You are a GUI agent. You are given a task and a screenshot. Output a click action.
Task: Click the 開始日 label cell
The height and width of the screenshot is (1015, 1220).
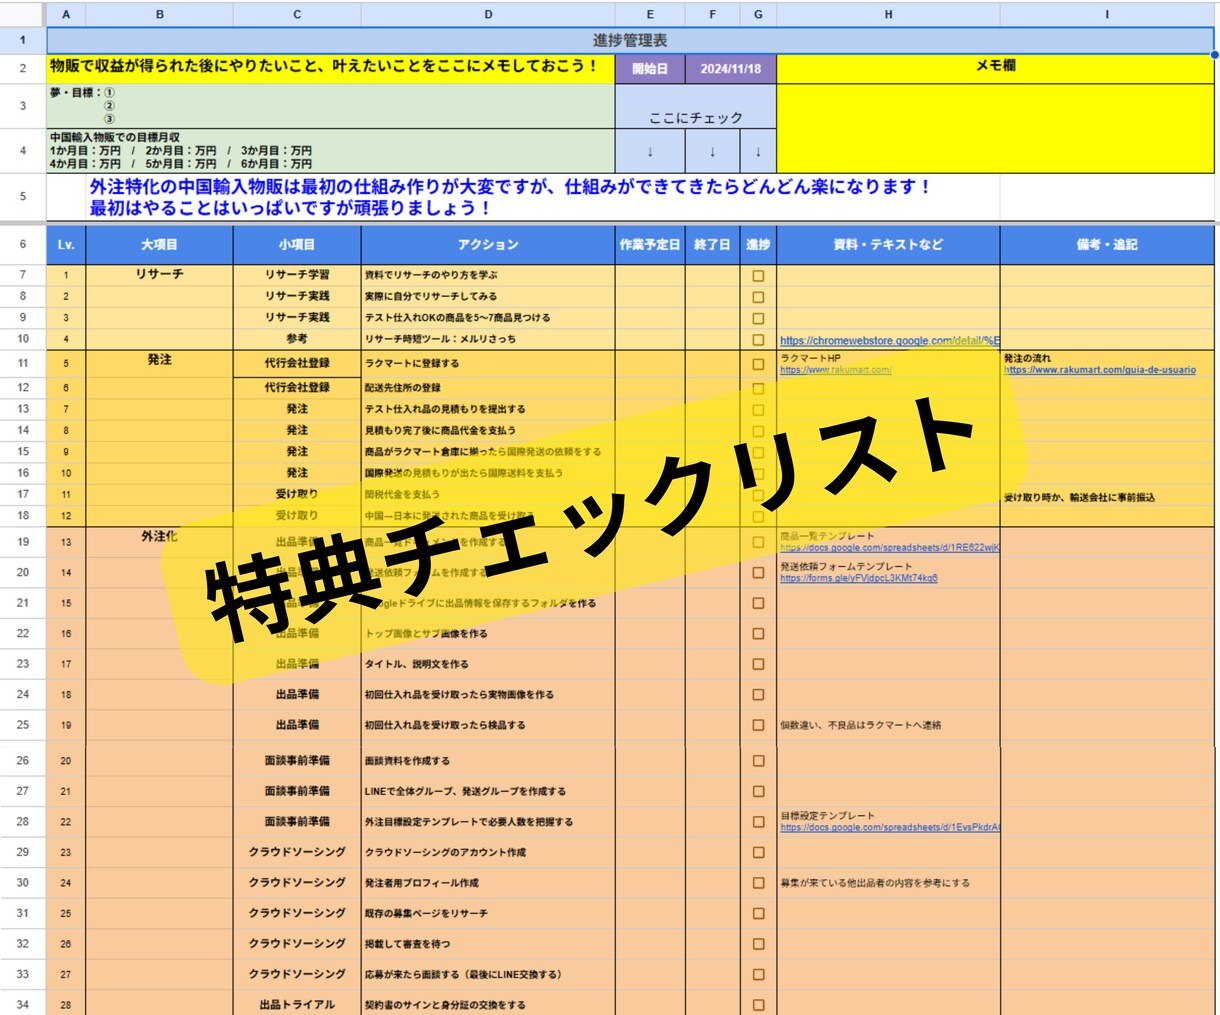coord(650,69)
